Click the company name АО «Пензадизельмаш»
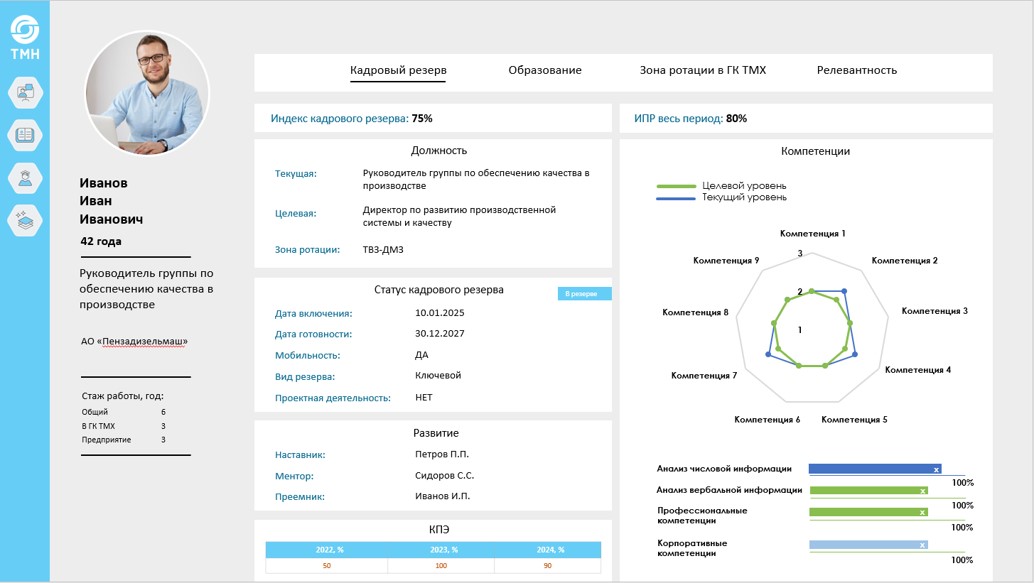The width and height of the screenshot is (1034, 583). 134,341
